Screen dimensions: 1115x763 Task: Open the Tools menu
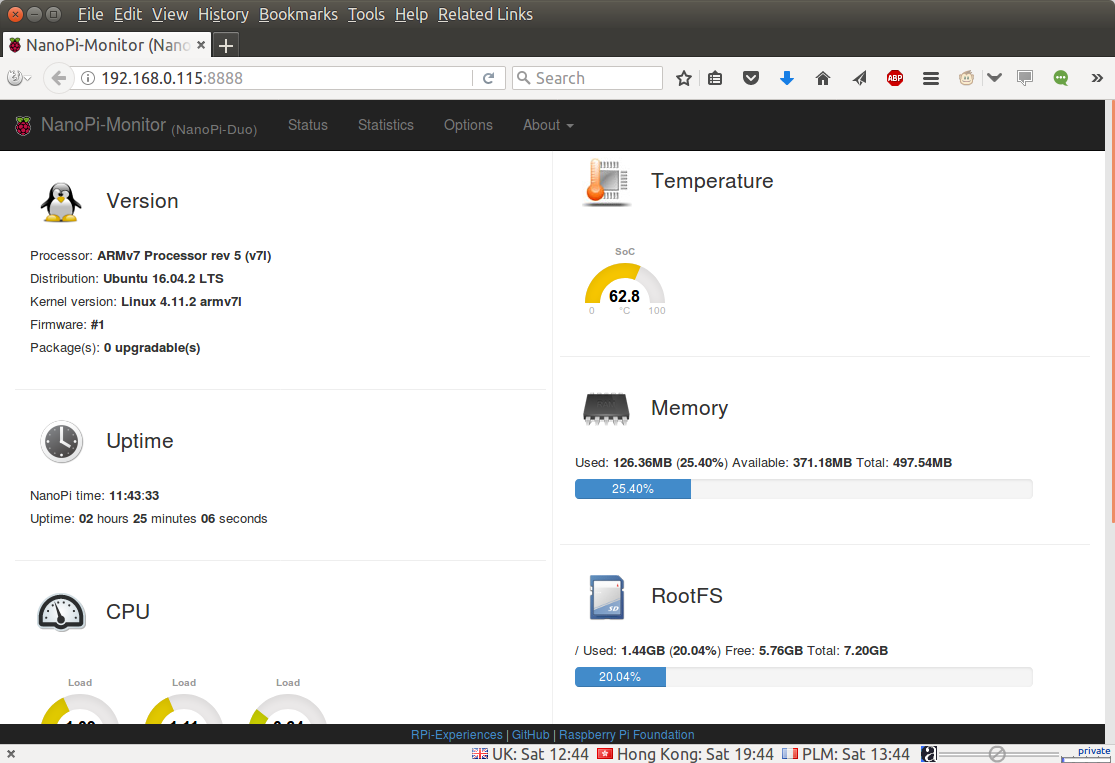[x=366, y=14]
